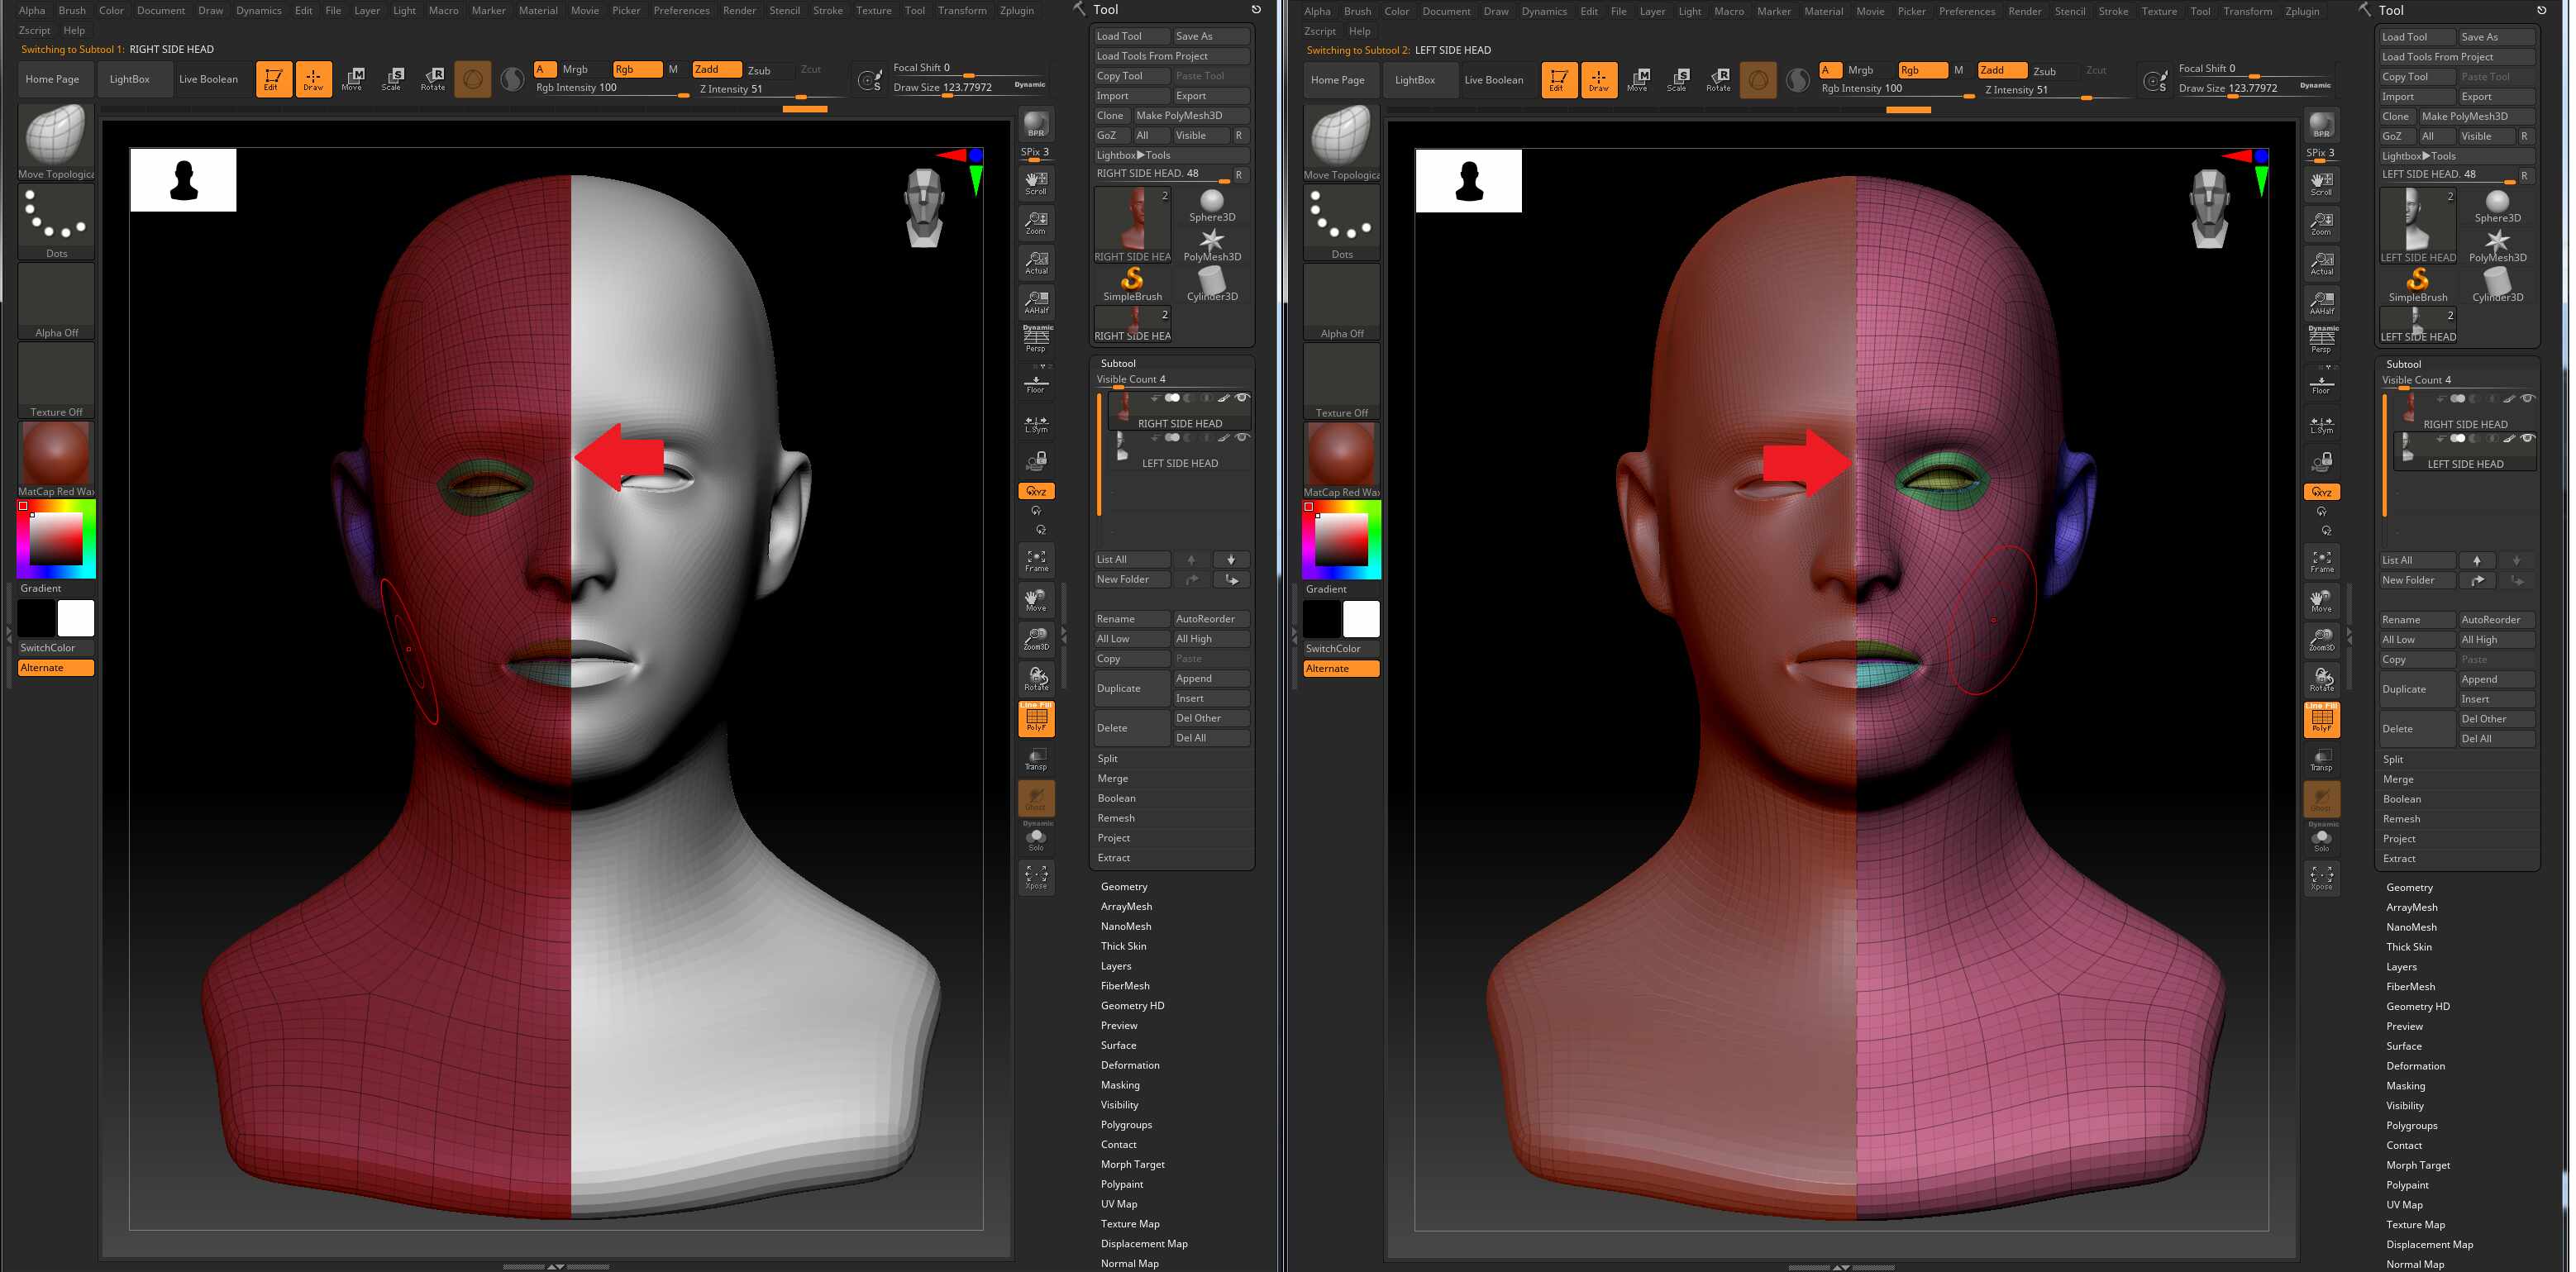
Task: Open the Stencil menu in the top bar
Action: click(x=785, y=10)
